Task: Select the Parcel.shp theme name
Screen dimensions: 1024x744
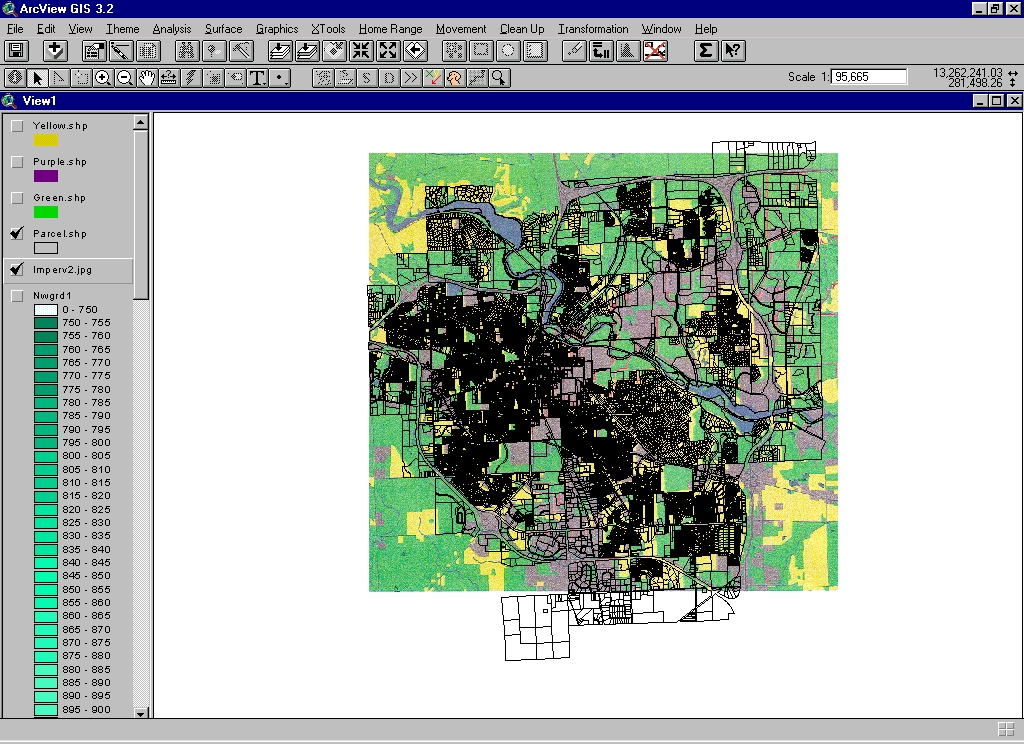Action: point(59,234)
